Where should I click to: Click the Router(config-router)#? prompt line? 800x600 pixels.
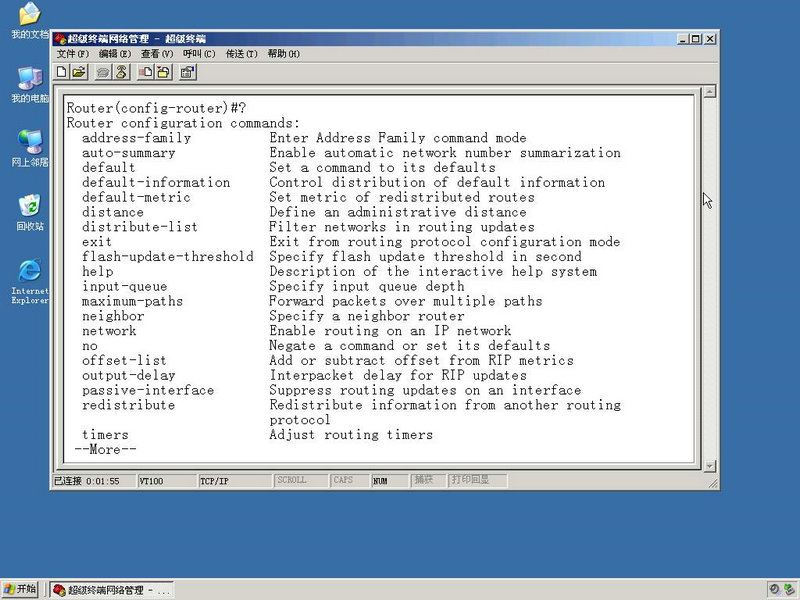tap(157, 108)
